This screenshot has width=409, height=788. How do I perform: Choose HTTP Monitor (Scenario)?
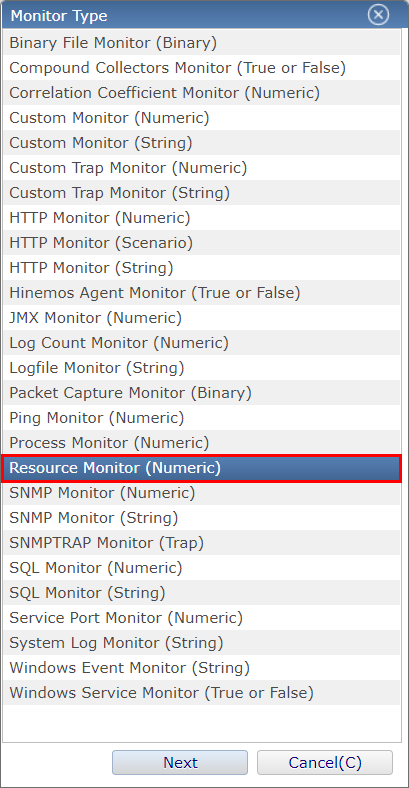point(201,243)
